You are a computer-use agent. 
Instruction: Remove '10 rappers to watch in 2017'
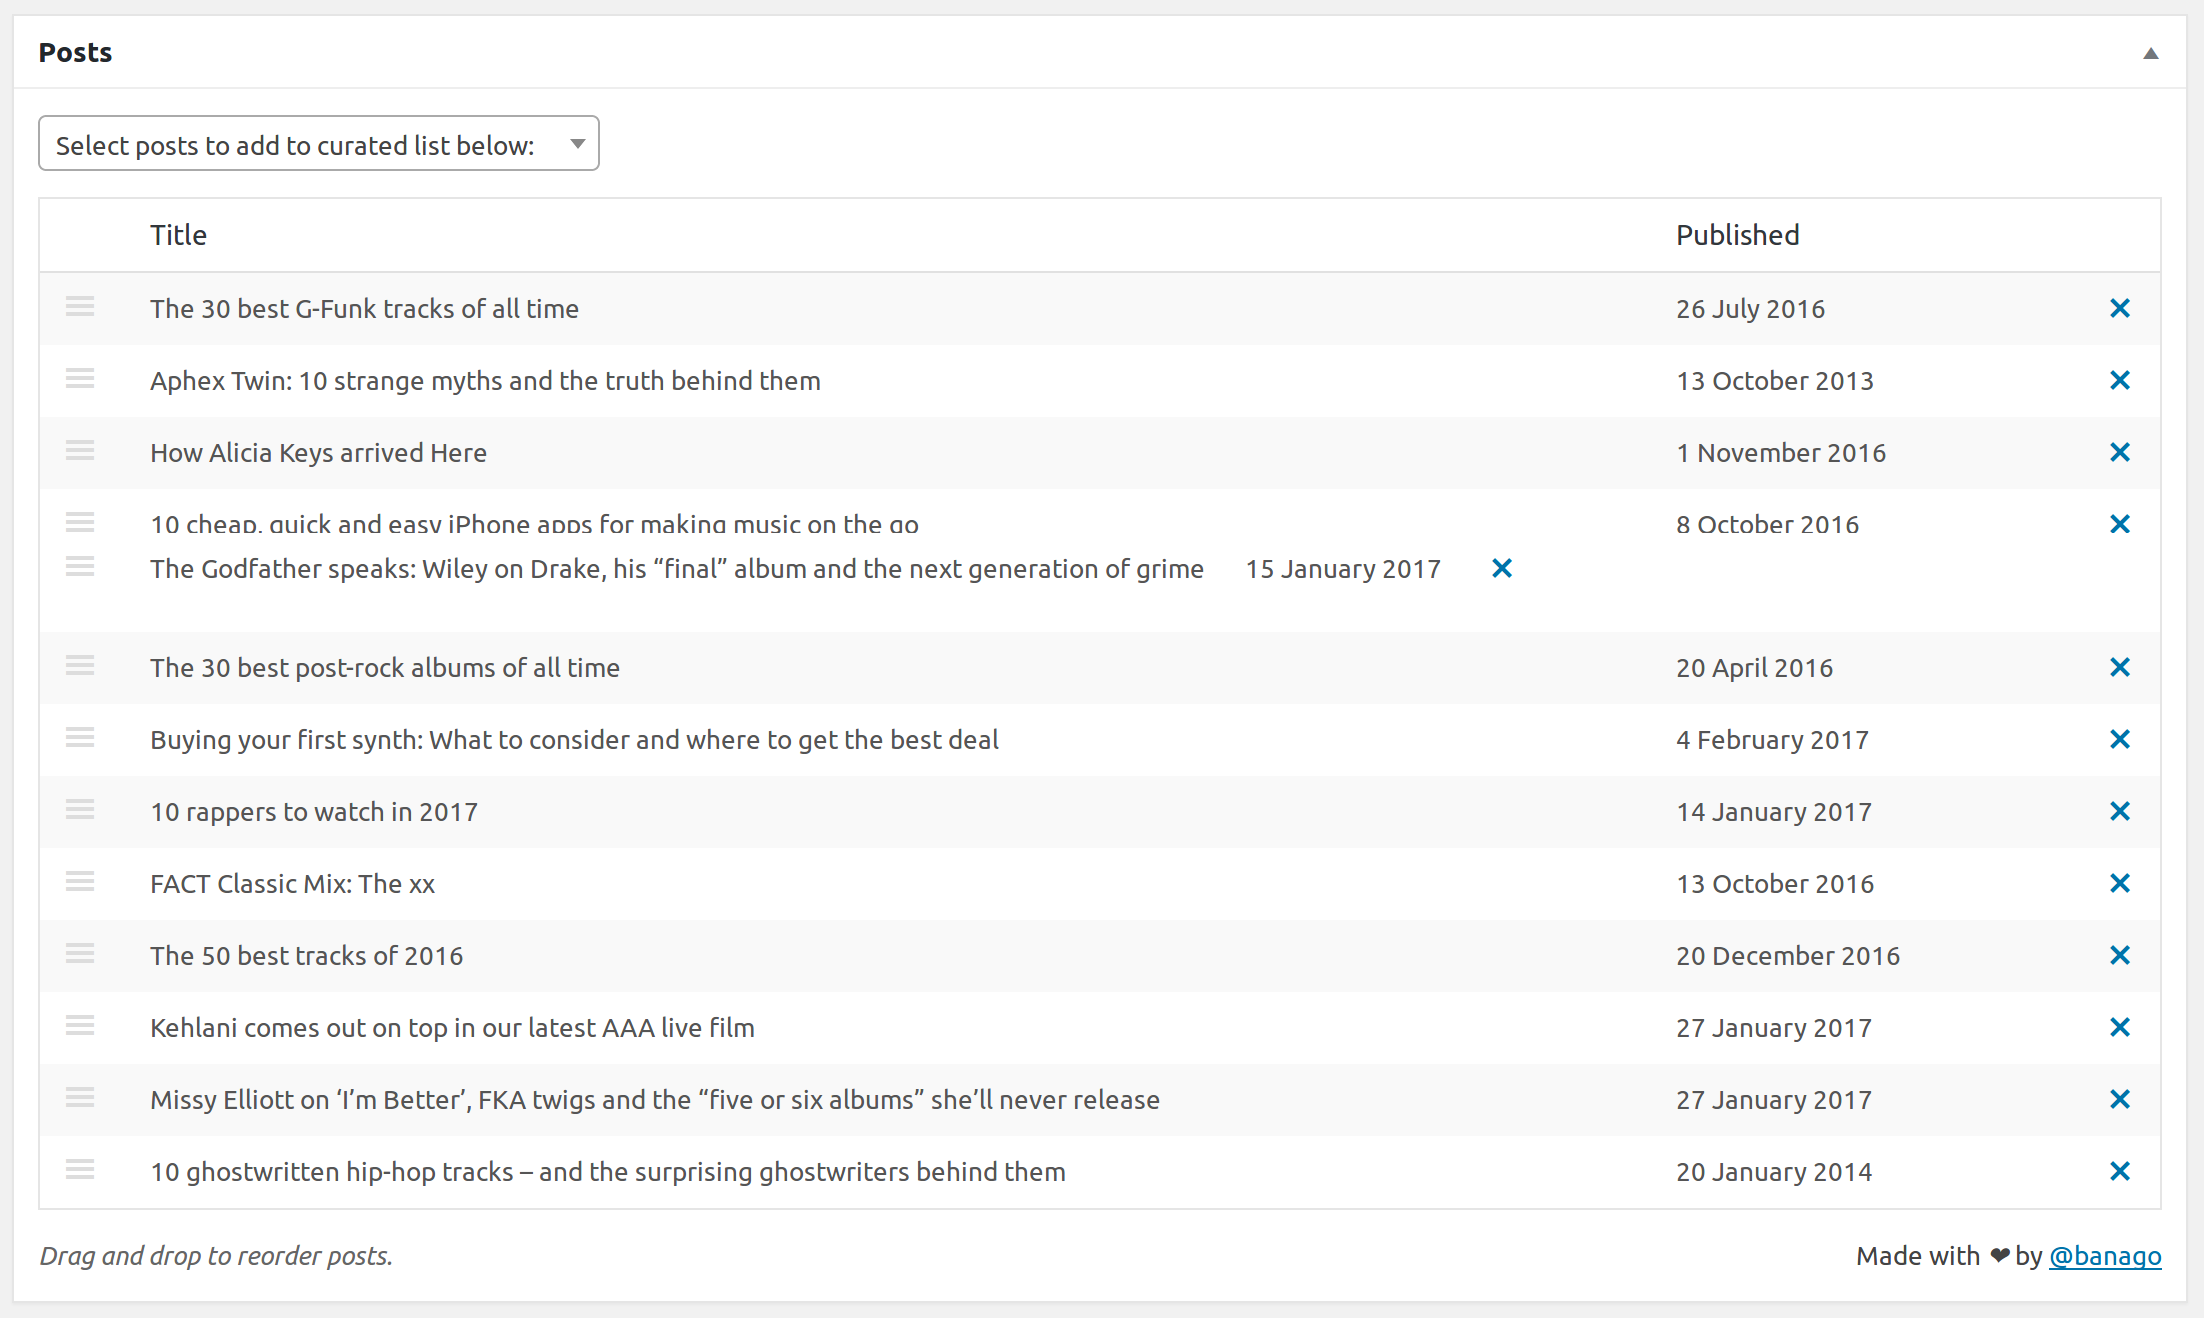tap(2119, 811)
